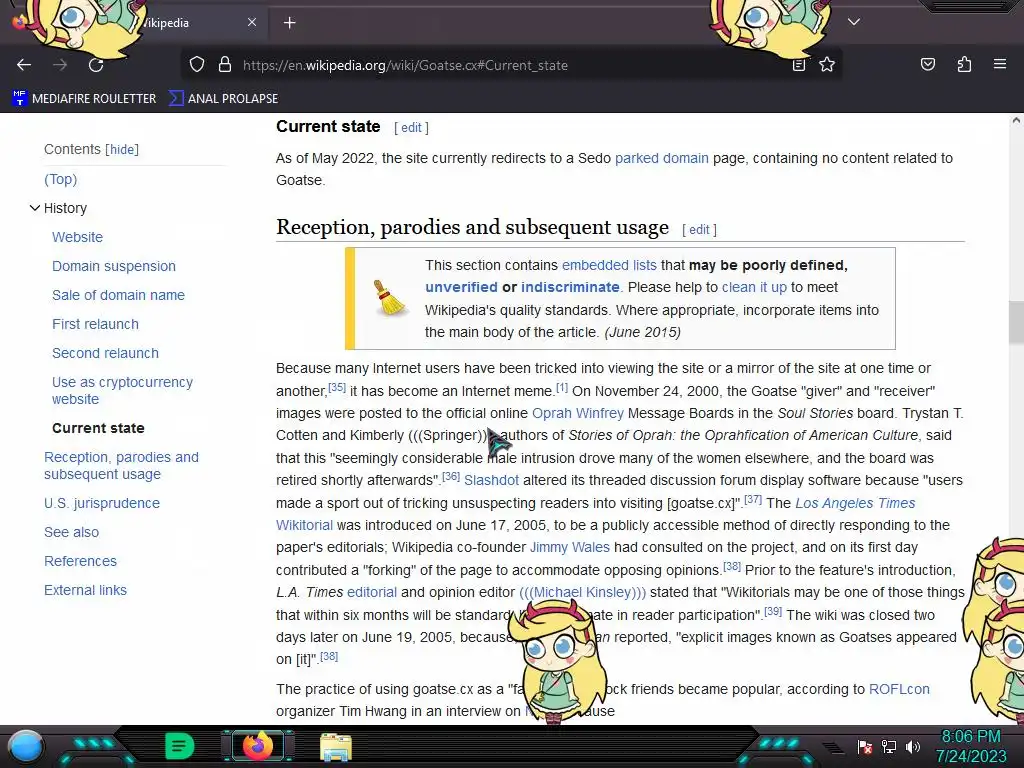Go to References section

(80, 562)
